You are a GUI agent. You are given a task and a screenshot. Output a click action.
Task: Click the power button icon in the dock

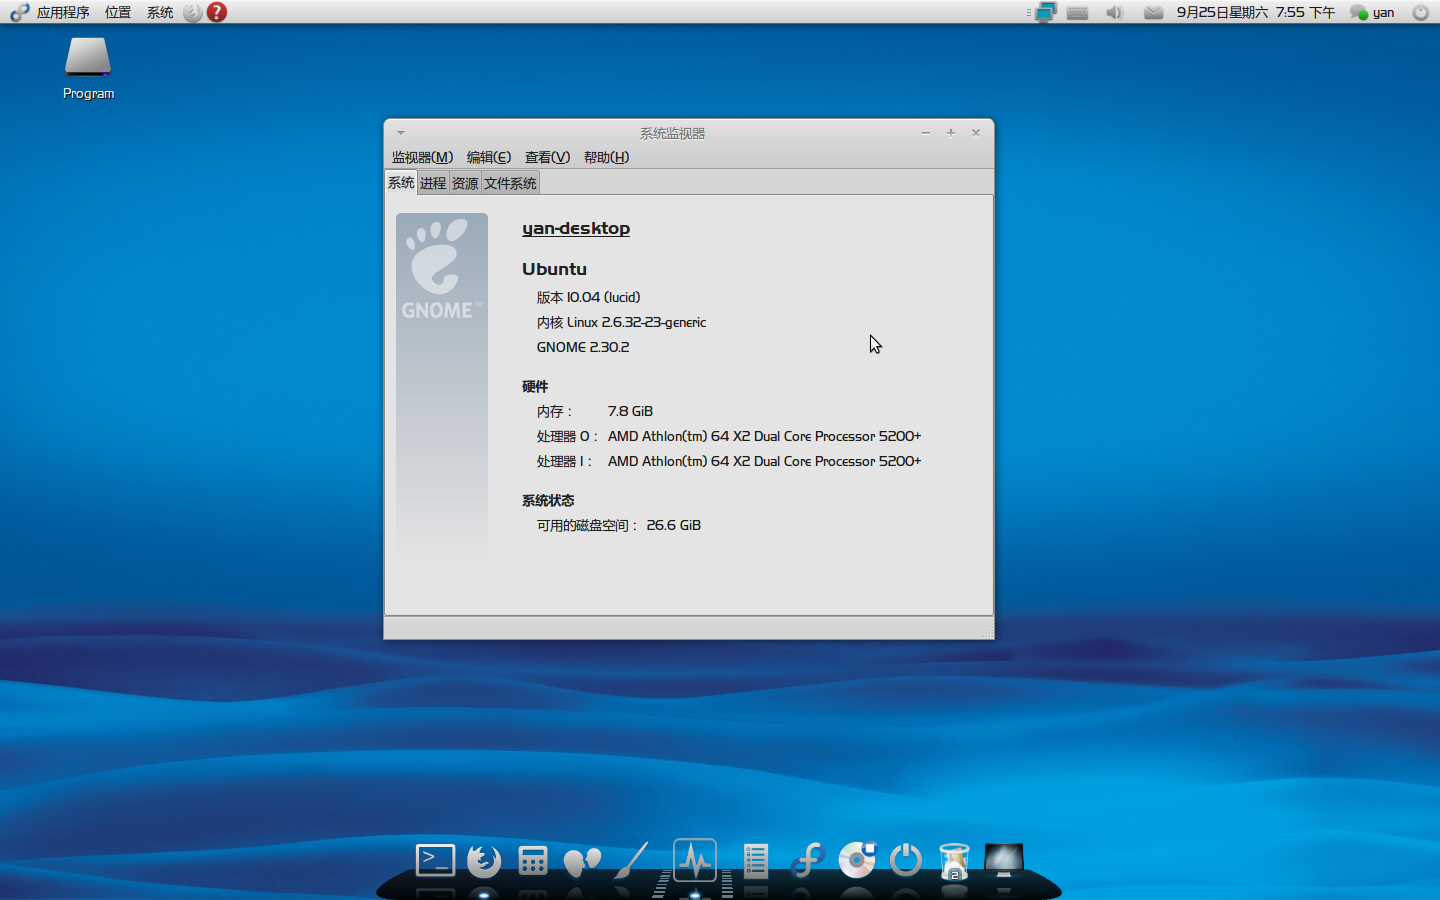pos(906,860)
